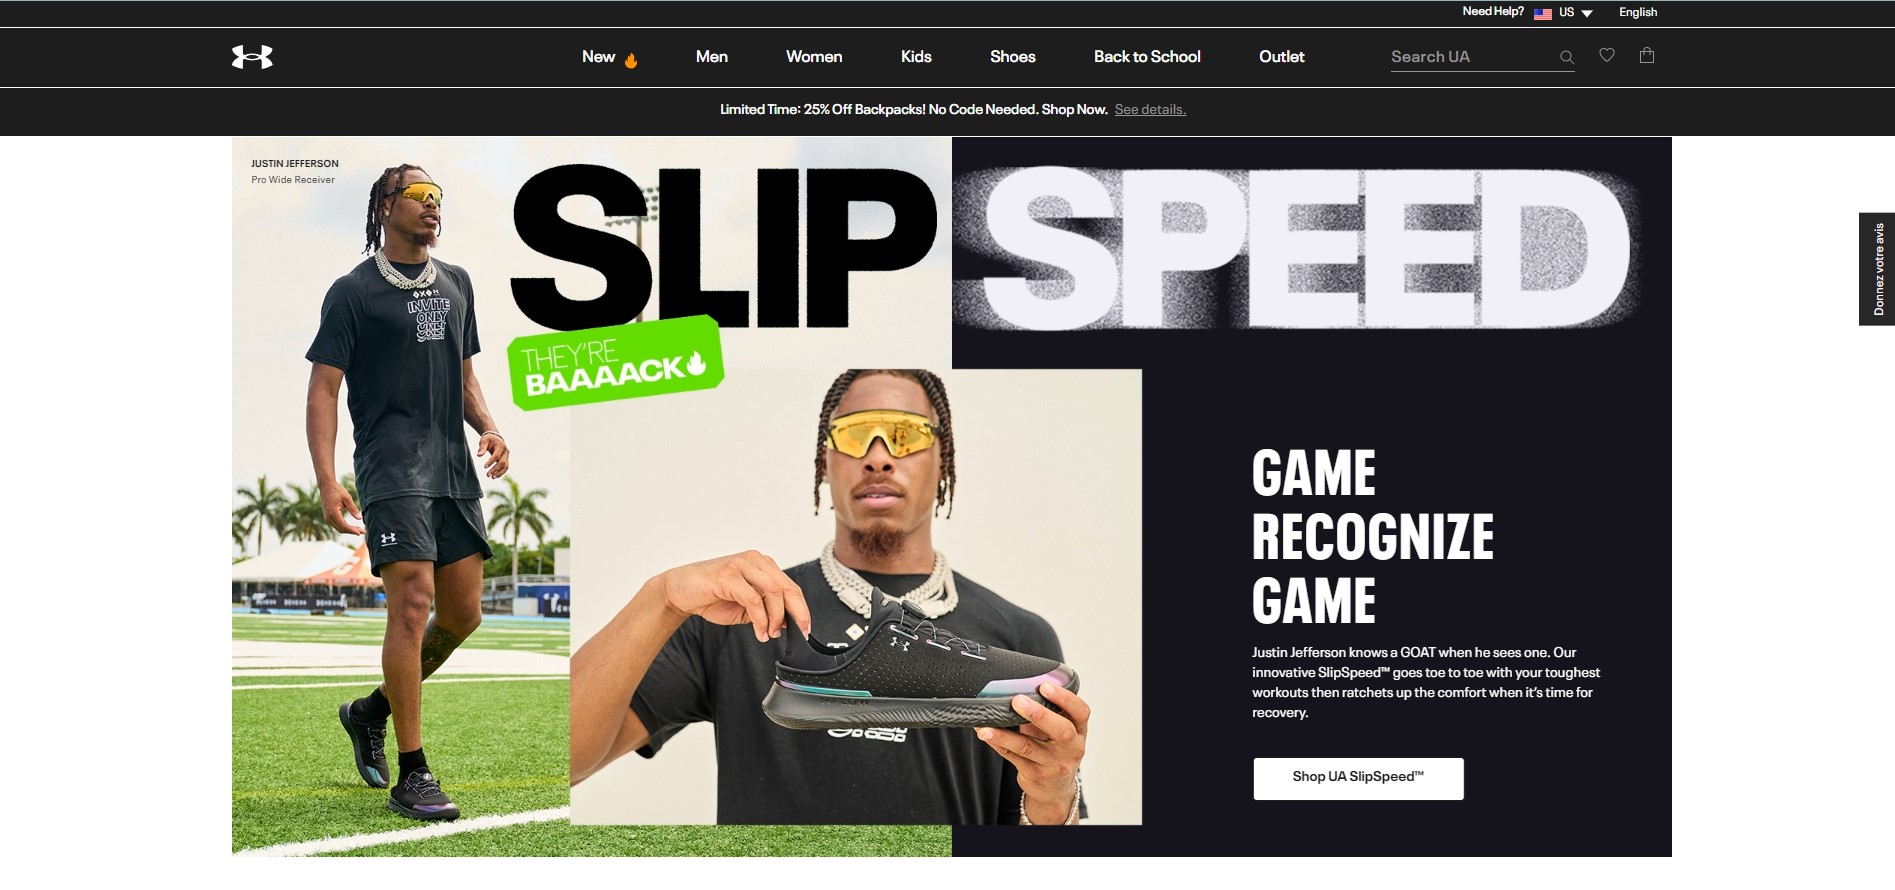Open the Shoes menu
This screenshot has height=890, width=1895.
(1013, 57)
